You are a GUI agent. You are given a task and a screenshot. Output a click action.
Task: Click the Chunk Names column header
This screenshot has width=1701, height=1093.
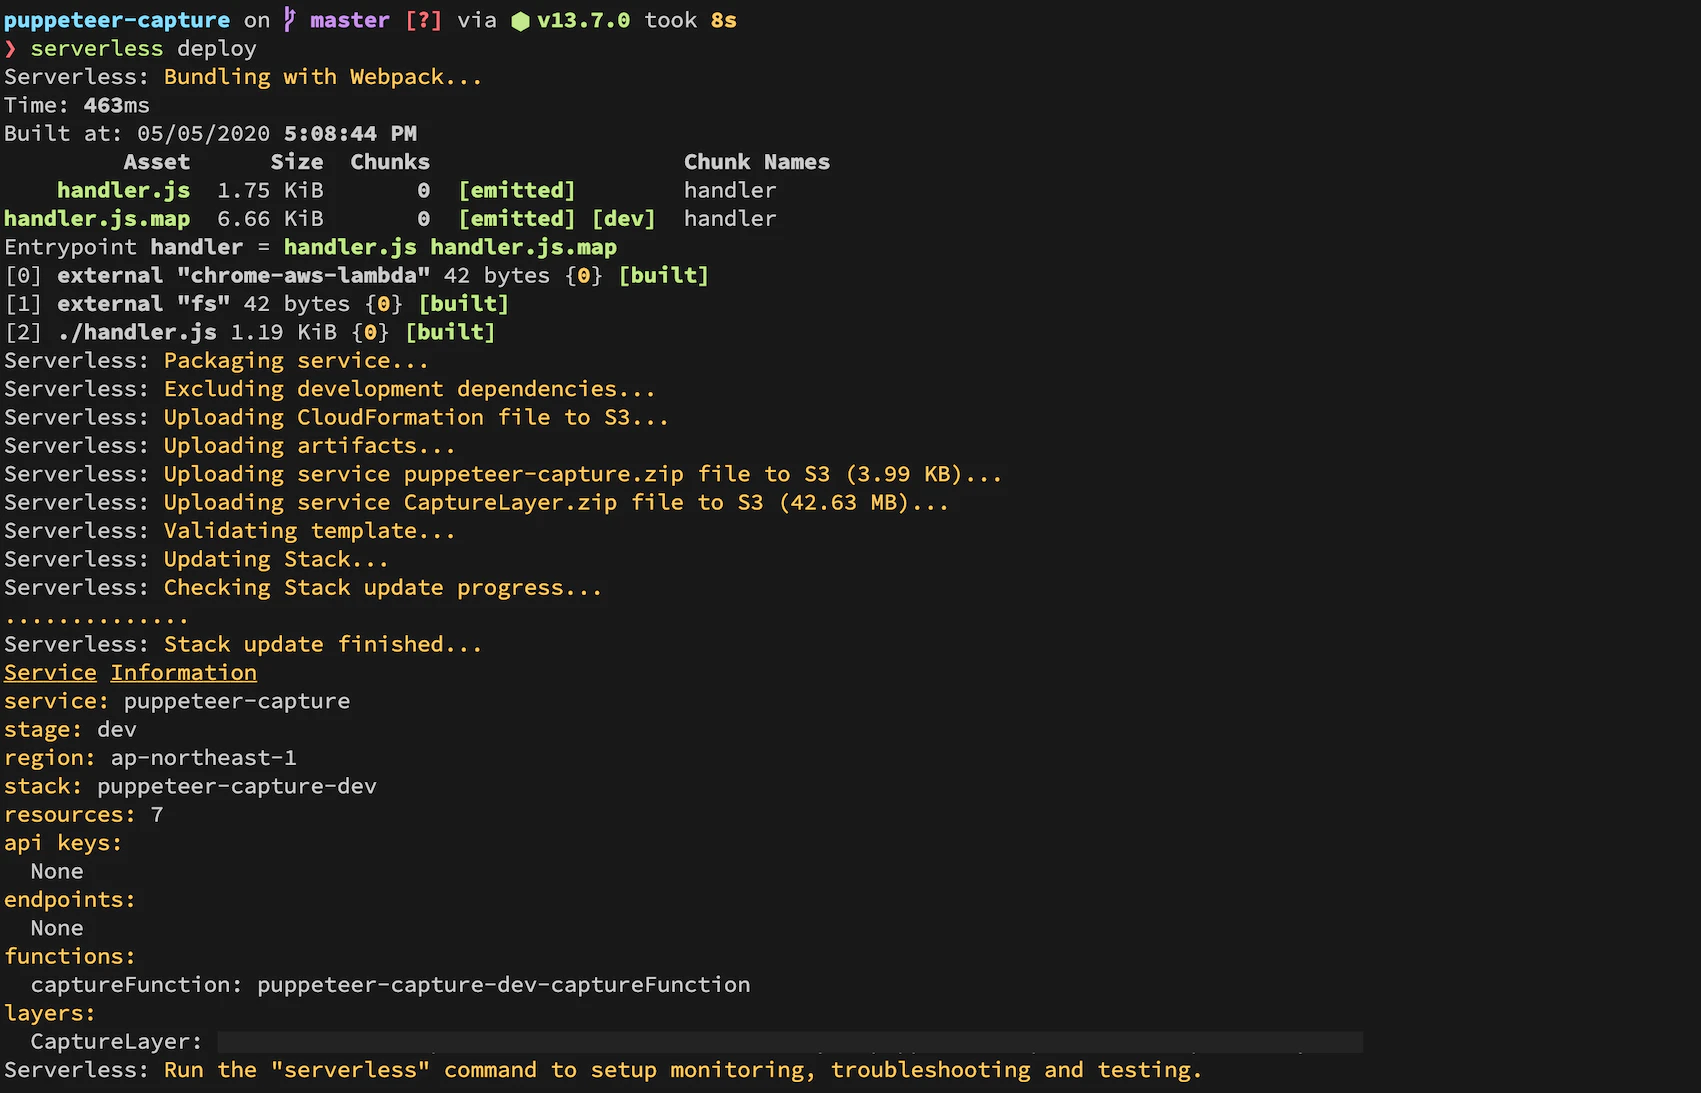757,162
